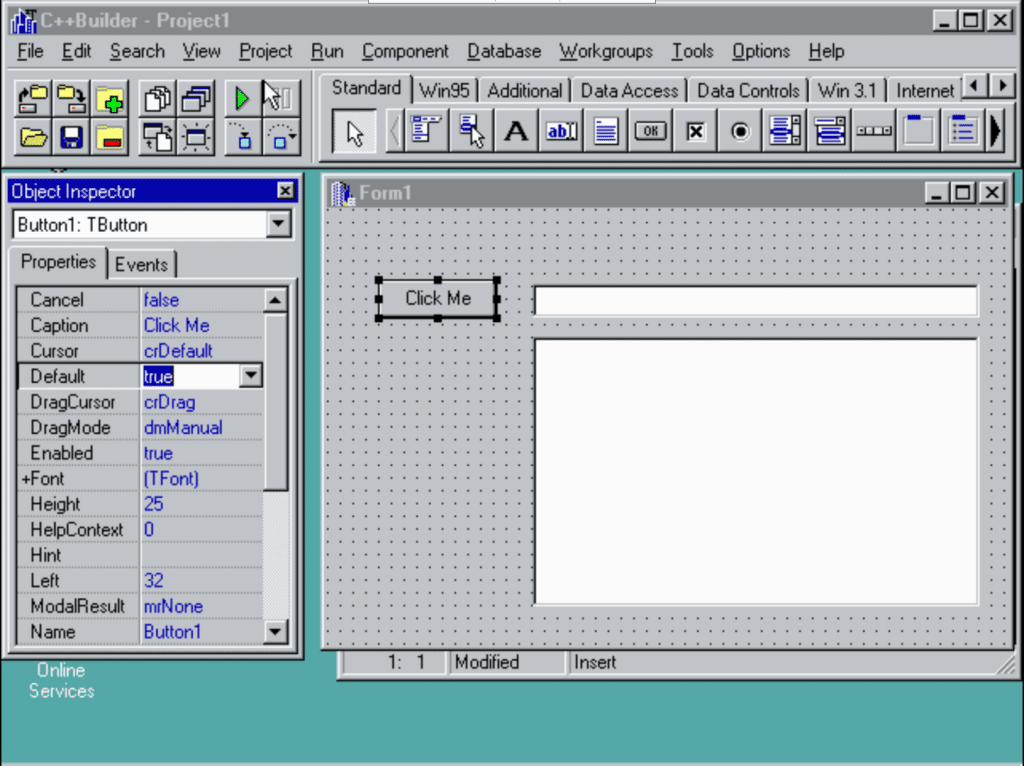Click the single-line edit field on Form1
This screenshot has height=766, width=1024.
pos(756,301)
